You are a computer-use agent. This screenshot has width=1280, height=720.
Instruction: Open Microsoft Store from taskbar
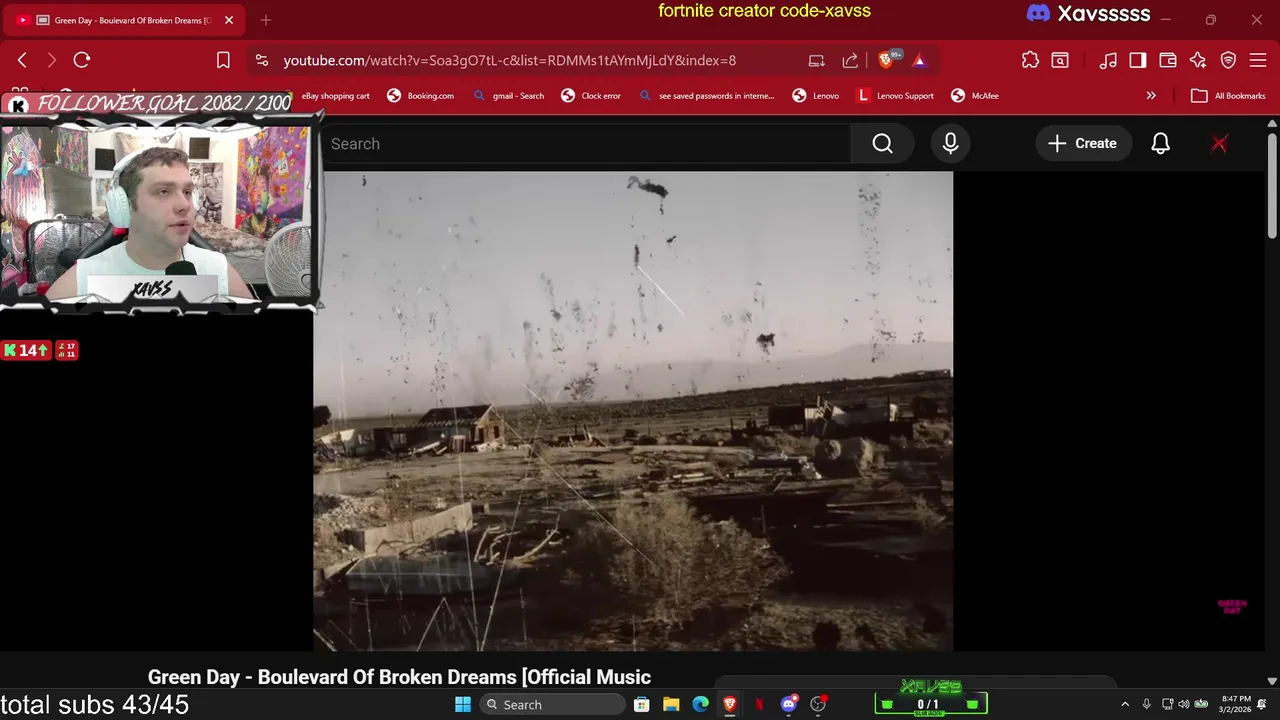click(x=642, y=704)
